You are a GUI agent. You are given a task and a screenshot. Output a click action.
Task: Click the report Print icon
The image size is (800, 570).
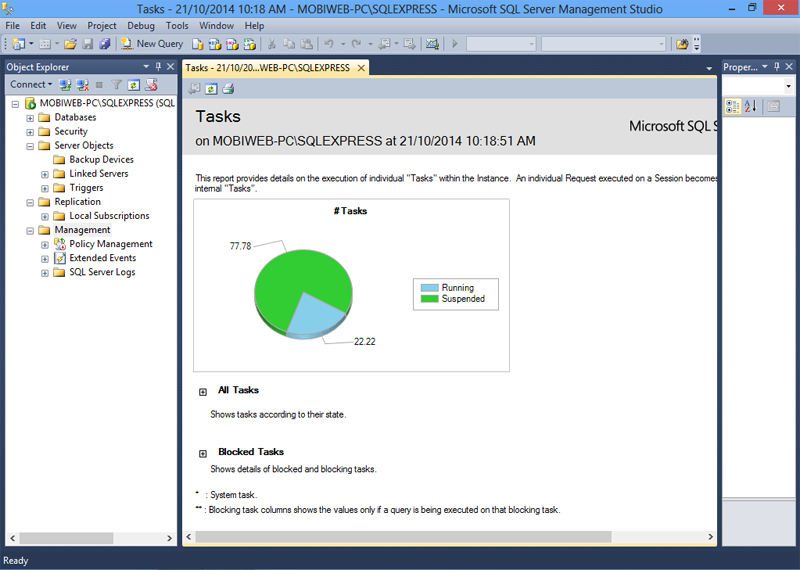click(x=228, y=89)
